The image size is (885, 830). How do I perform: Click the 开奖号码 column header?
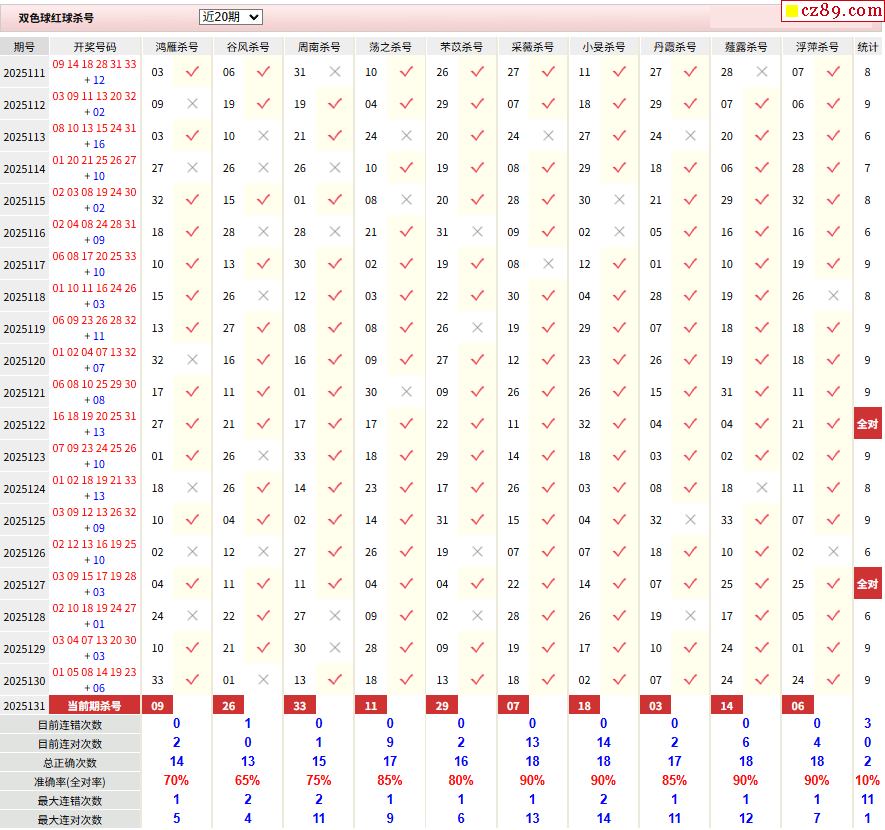95,47
